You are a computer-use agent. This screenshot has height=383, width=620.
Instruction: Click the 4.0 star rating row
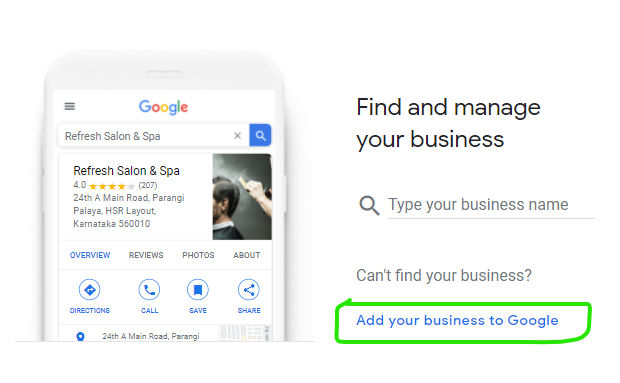click(115, 185)
